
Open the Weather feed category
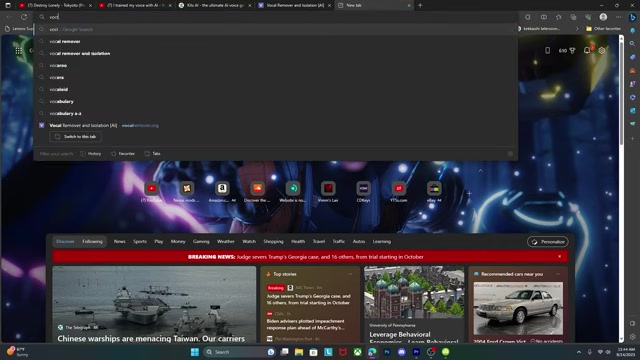click(x=226, y=242)
